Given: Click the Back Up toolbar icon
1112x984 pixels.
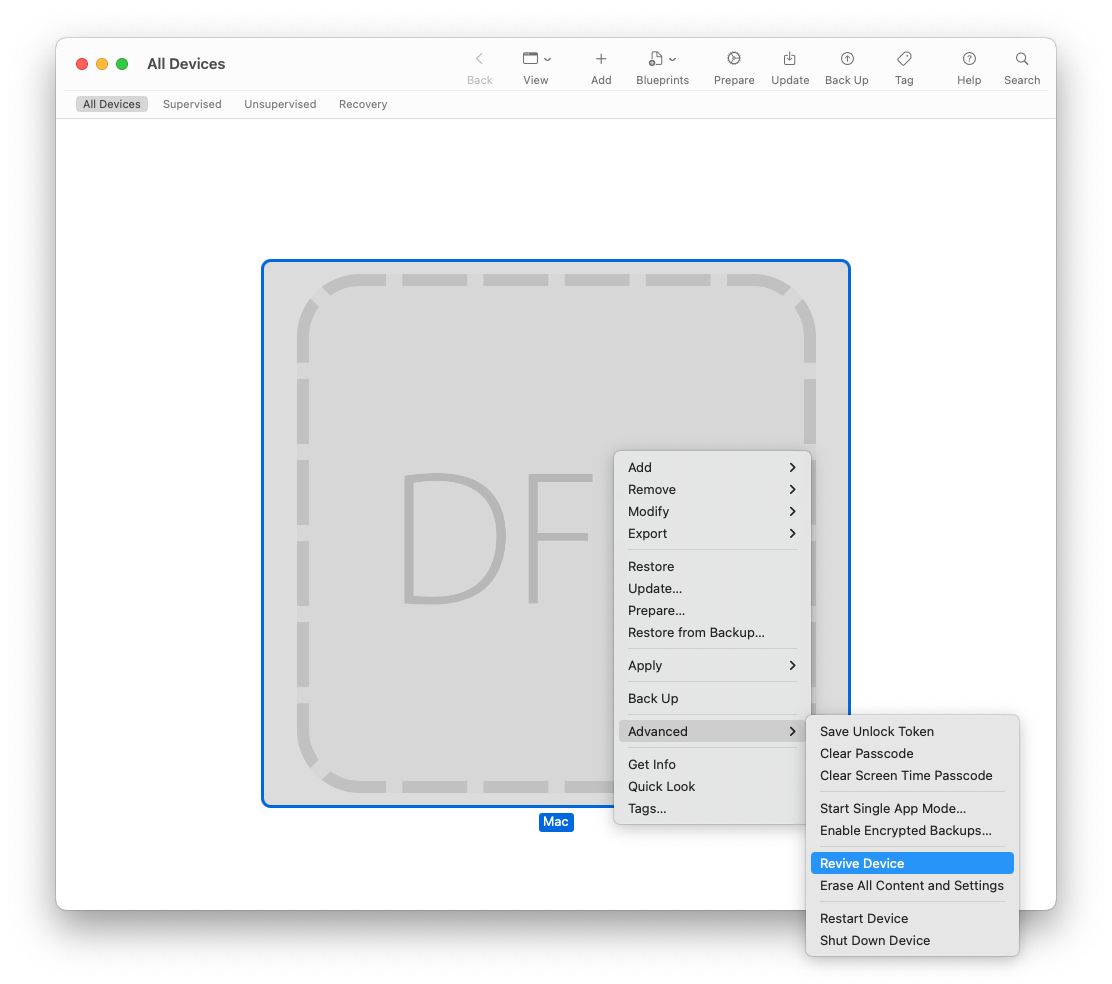Looking at the screenshot, I should 847,59.
